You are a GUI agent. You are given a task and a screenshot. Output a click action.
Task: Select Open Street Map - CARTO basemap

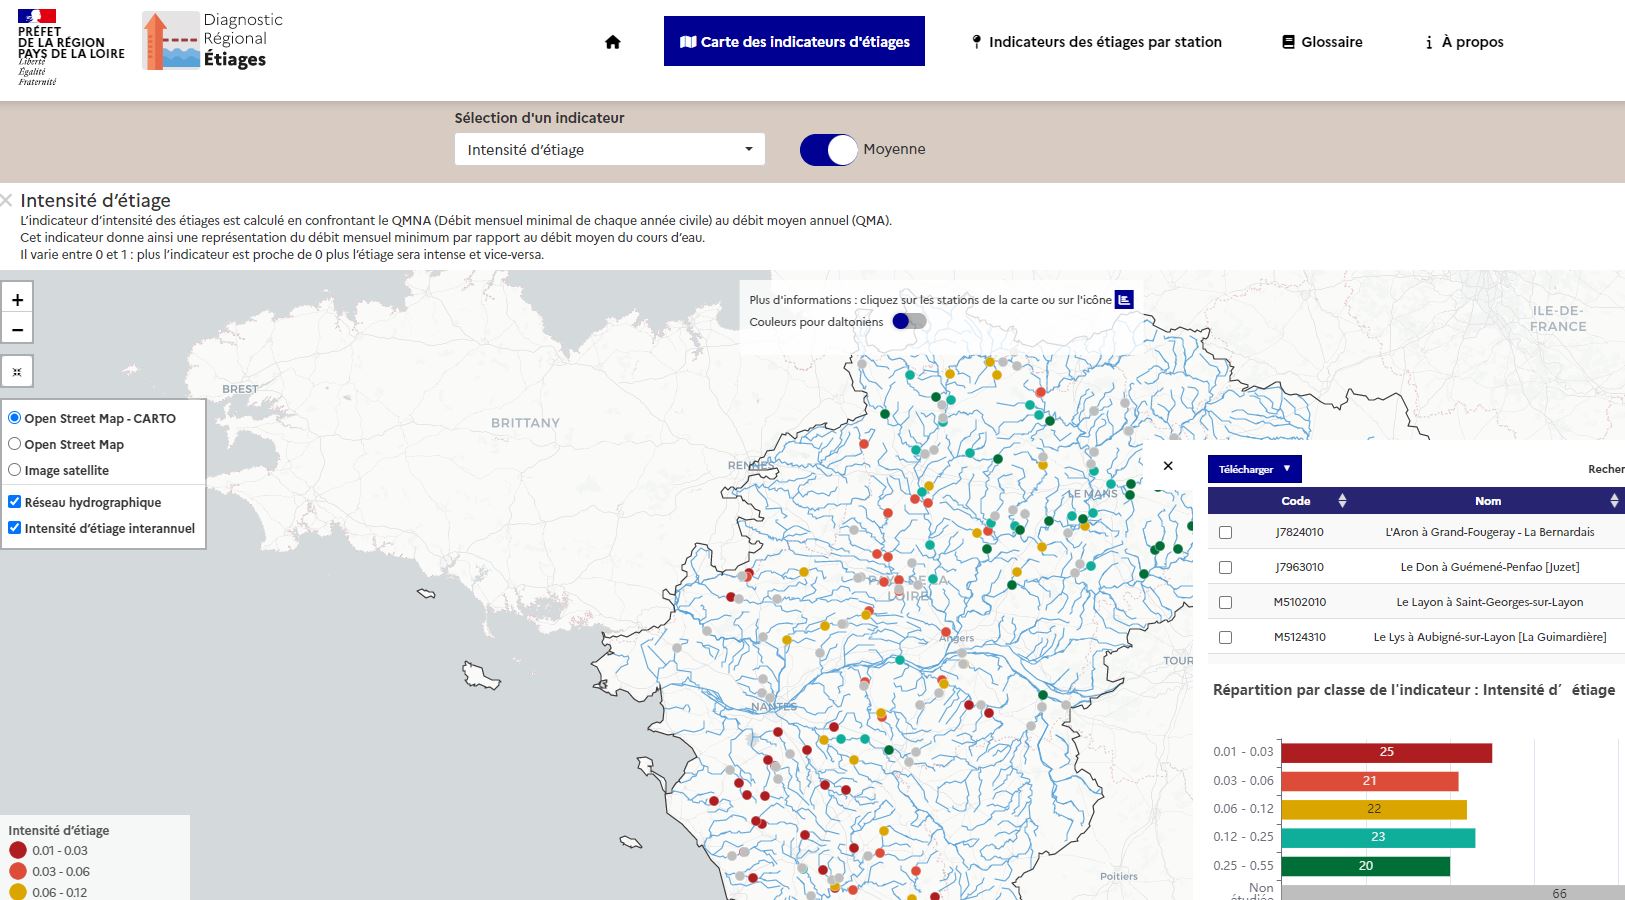click(14, 418)
